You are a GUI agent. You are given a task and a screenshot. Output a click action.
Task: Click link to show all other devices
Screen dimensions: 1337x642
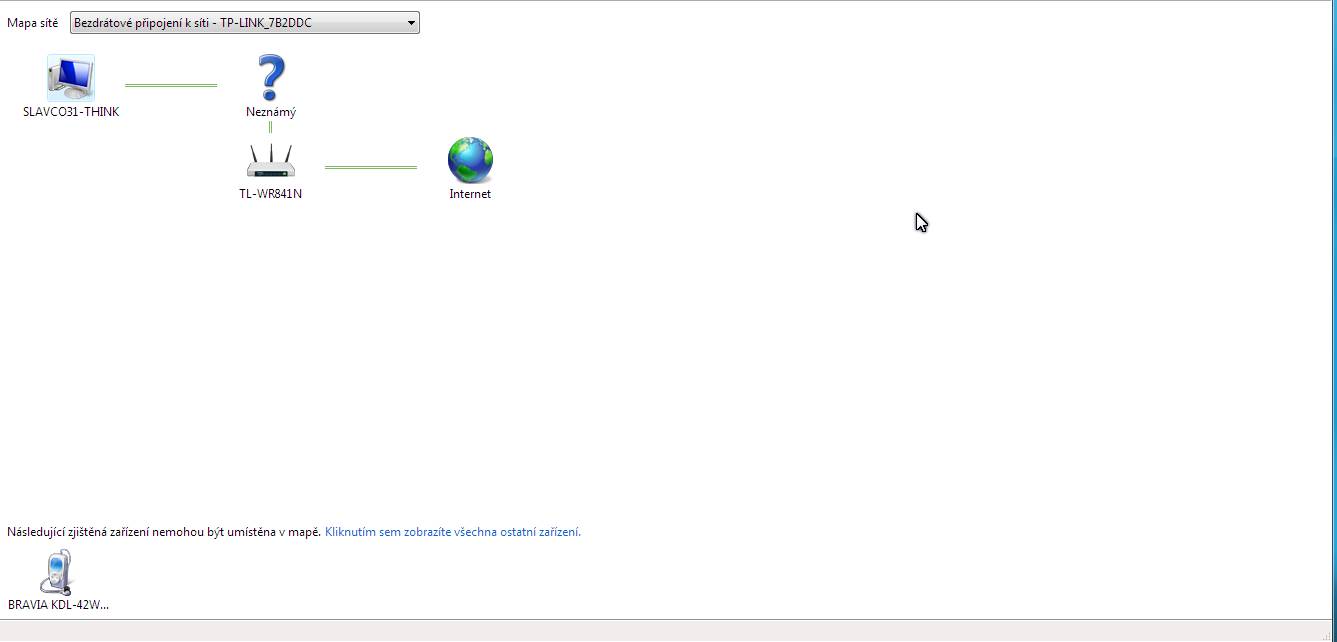pos(453,532)
